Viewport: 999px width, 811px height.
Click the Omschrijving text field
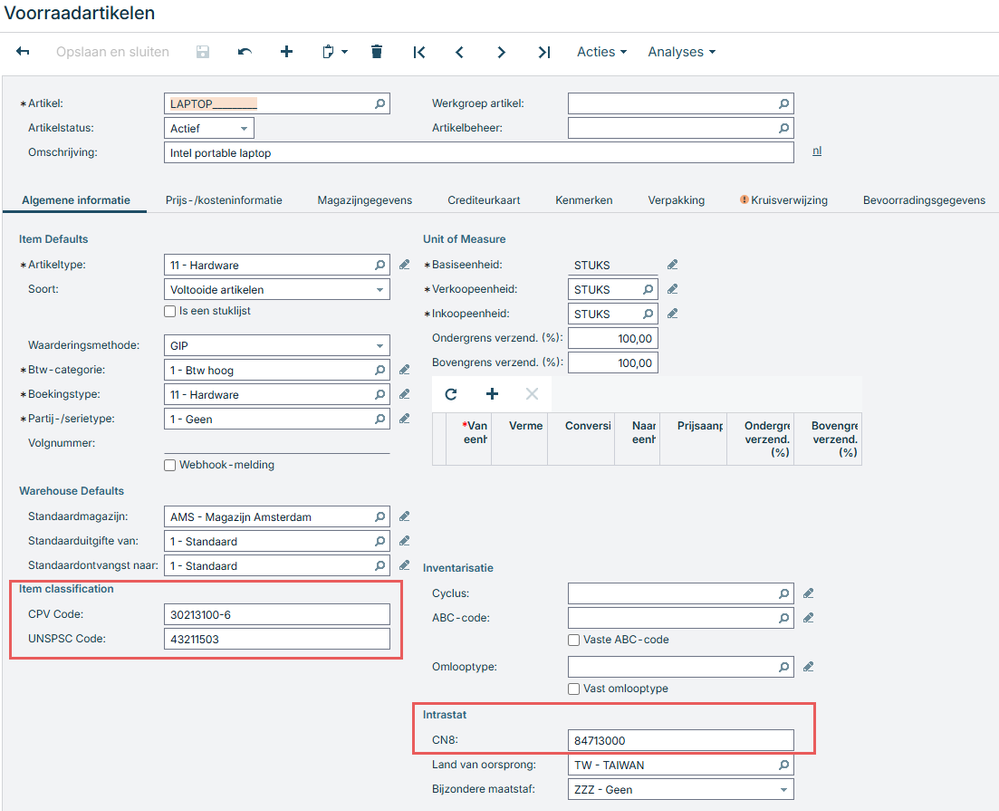(478, 153)
